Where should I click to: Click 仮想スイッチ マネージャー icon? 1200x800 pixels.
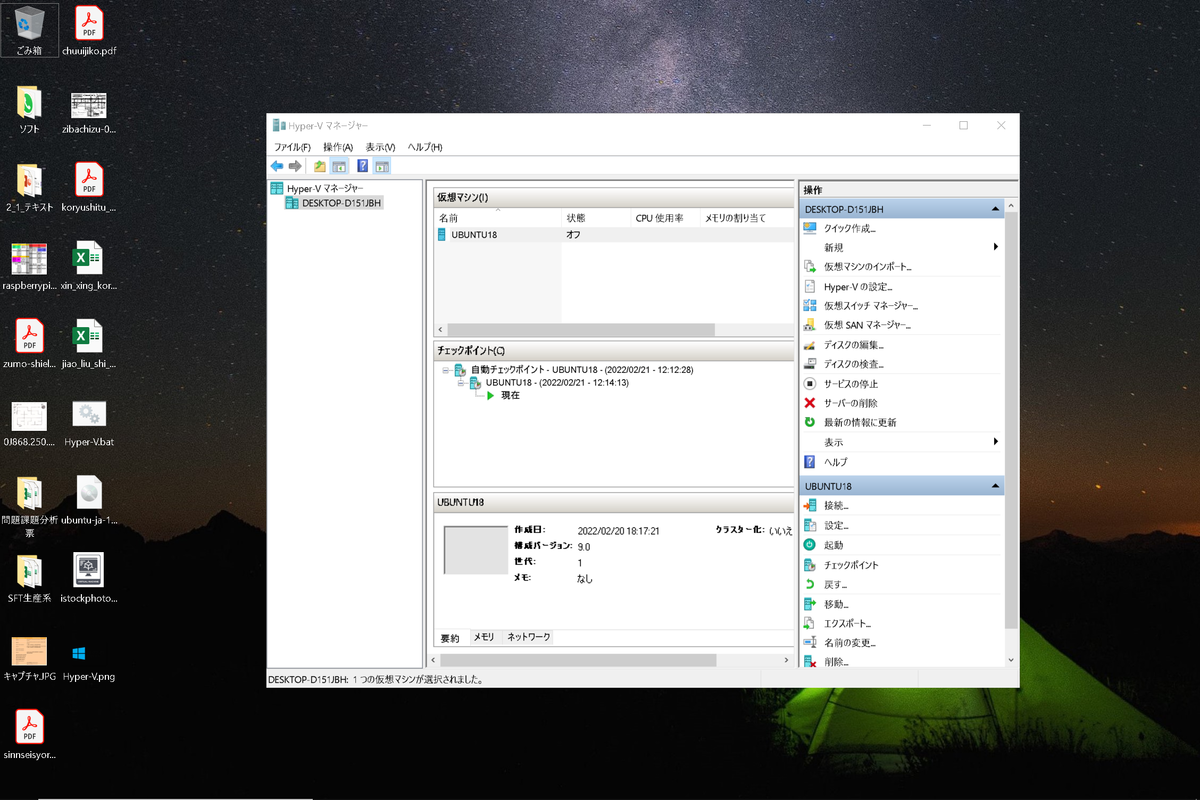[x=810, y=305]
